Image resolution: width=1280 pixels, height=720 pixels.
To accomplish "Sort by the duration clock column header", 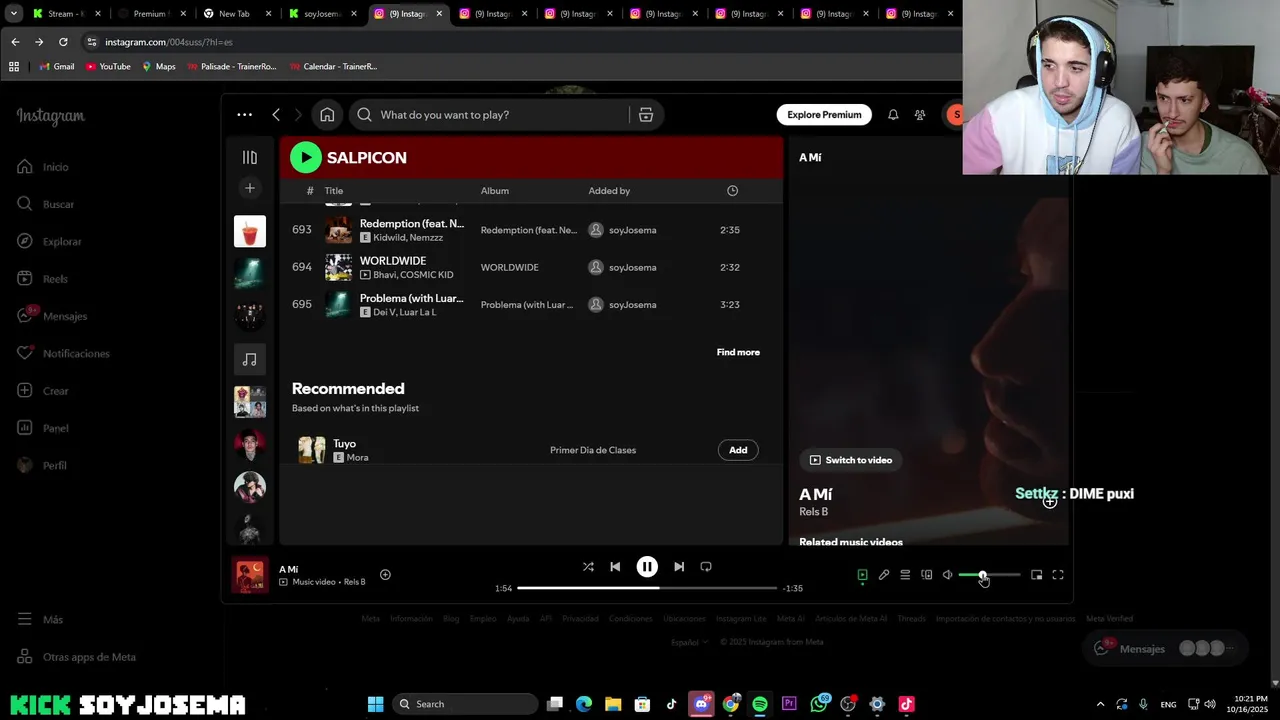I will pos(732,191).
